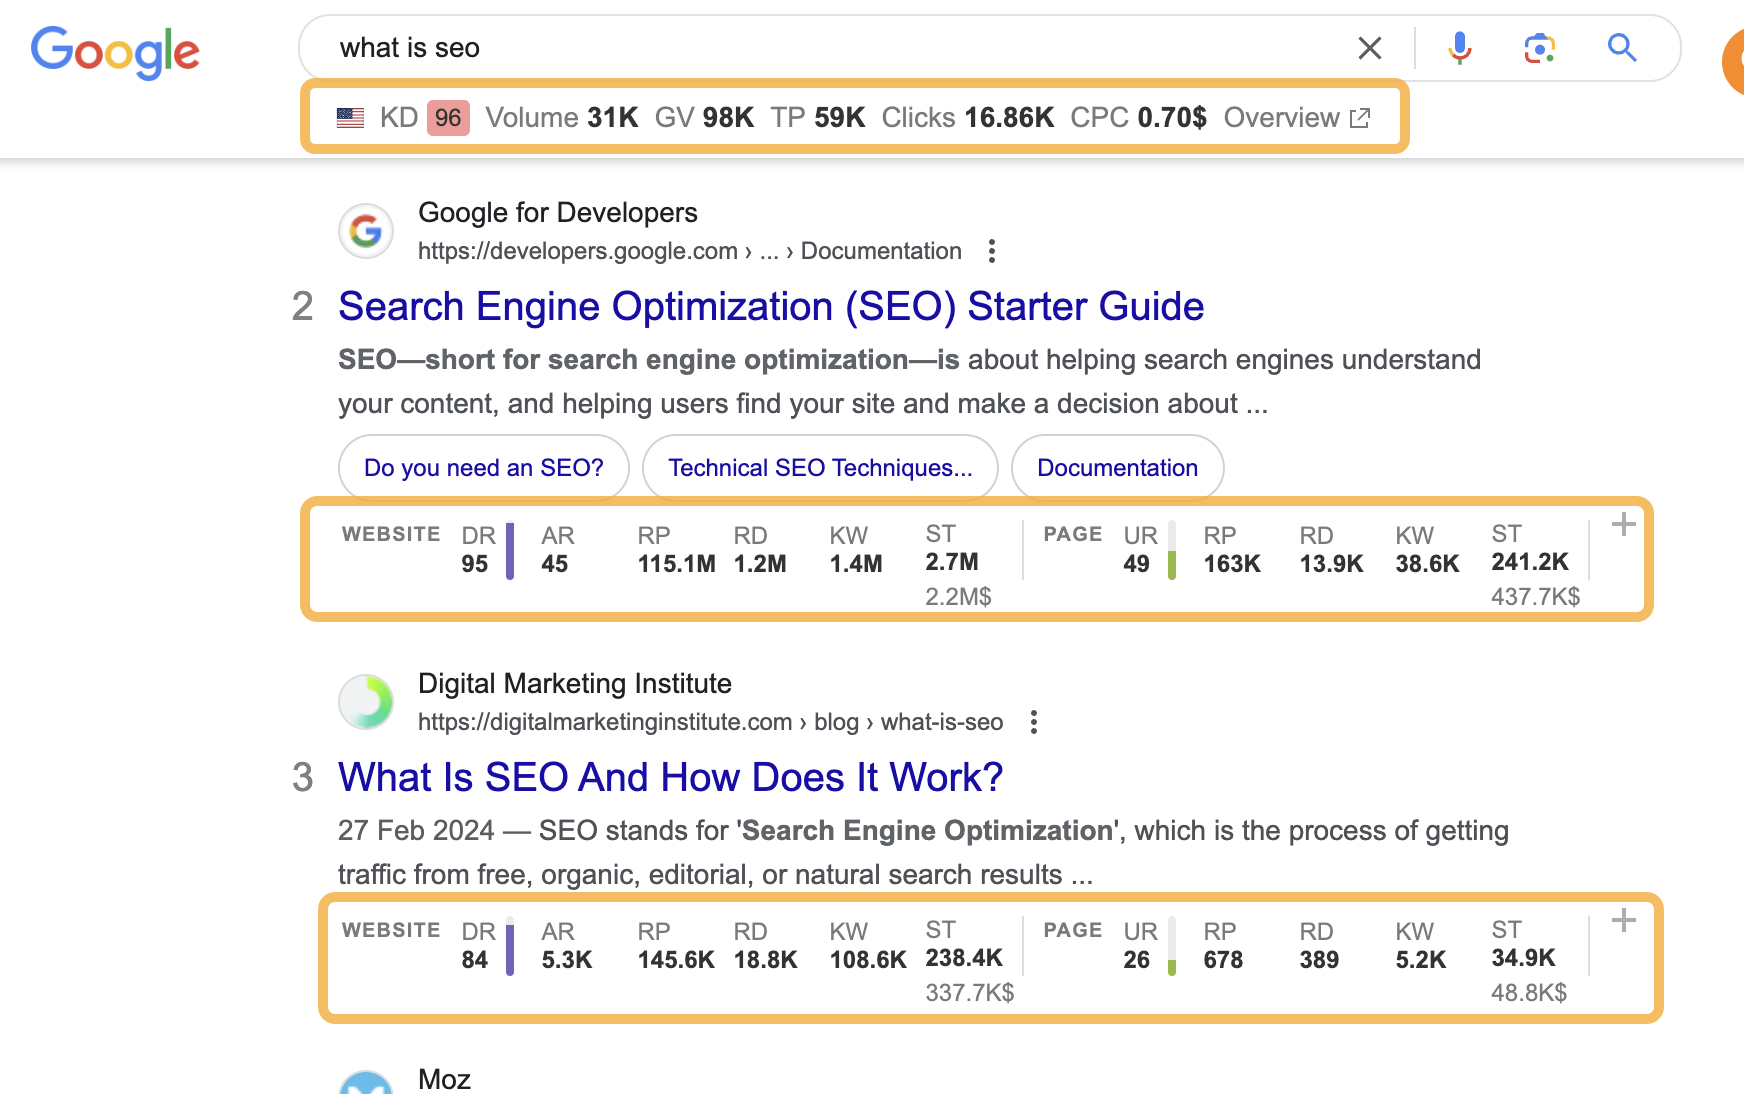This screenshot has height=1094, width=1744.
Task: Click the 'Technical SEO Techniques...' chip
Action: 820,468
